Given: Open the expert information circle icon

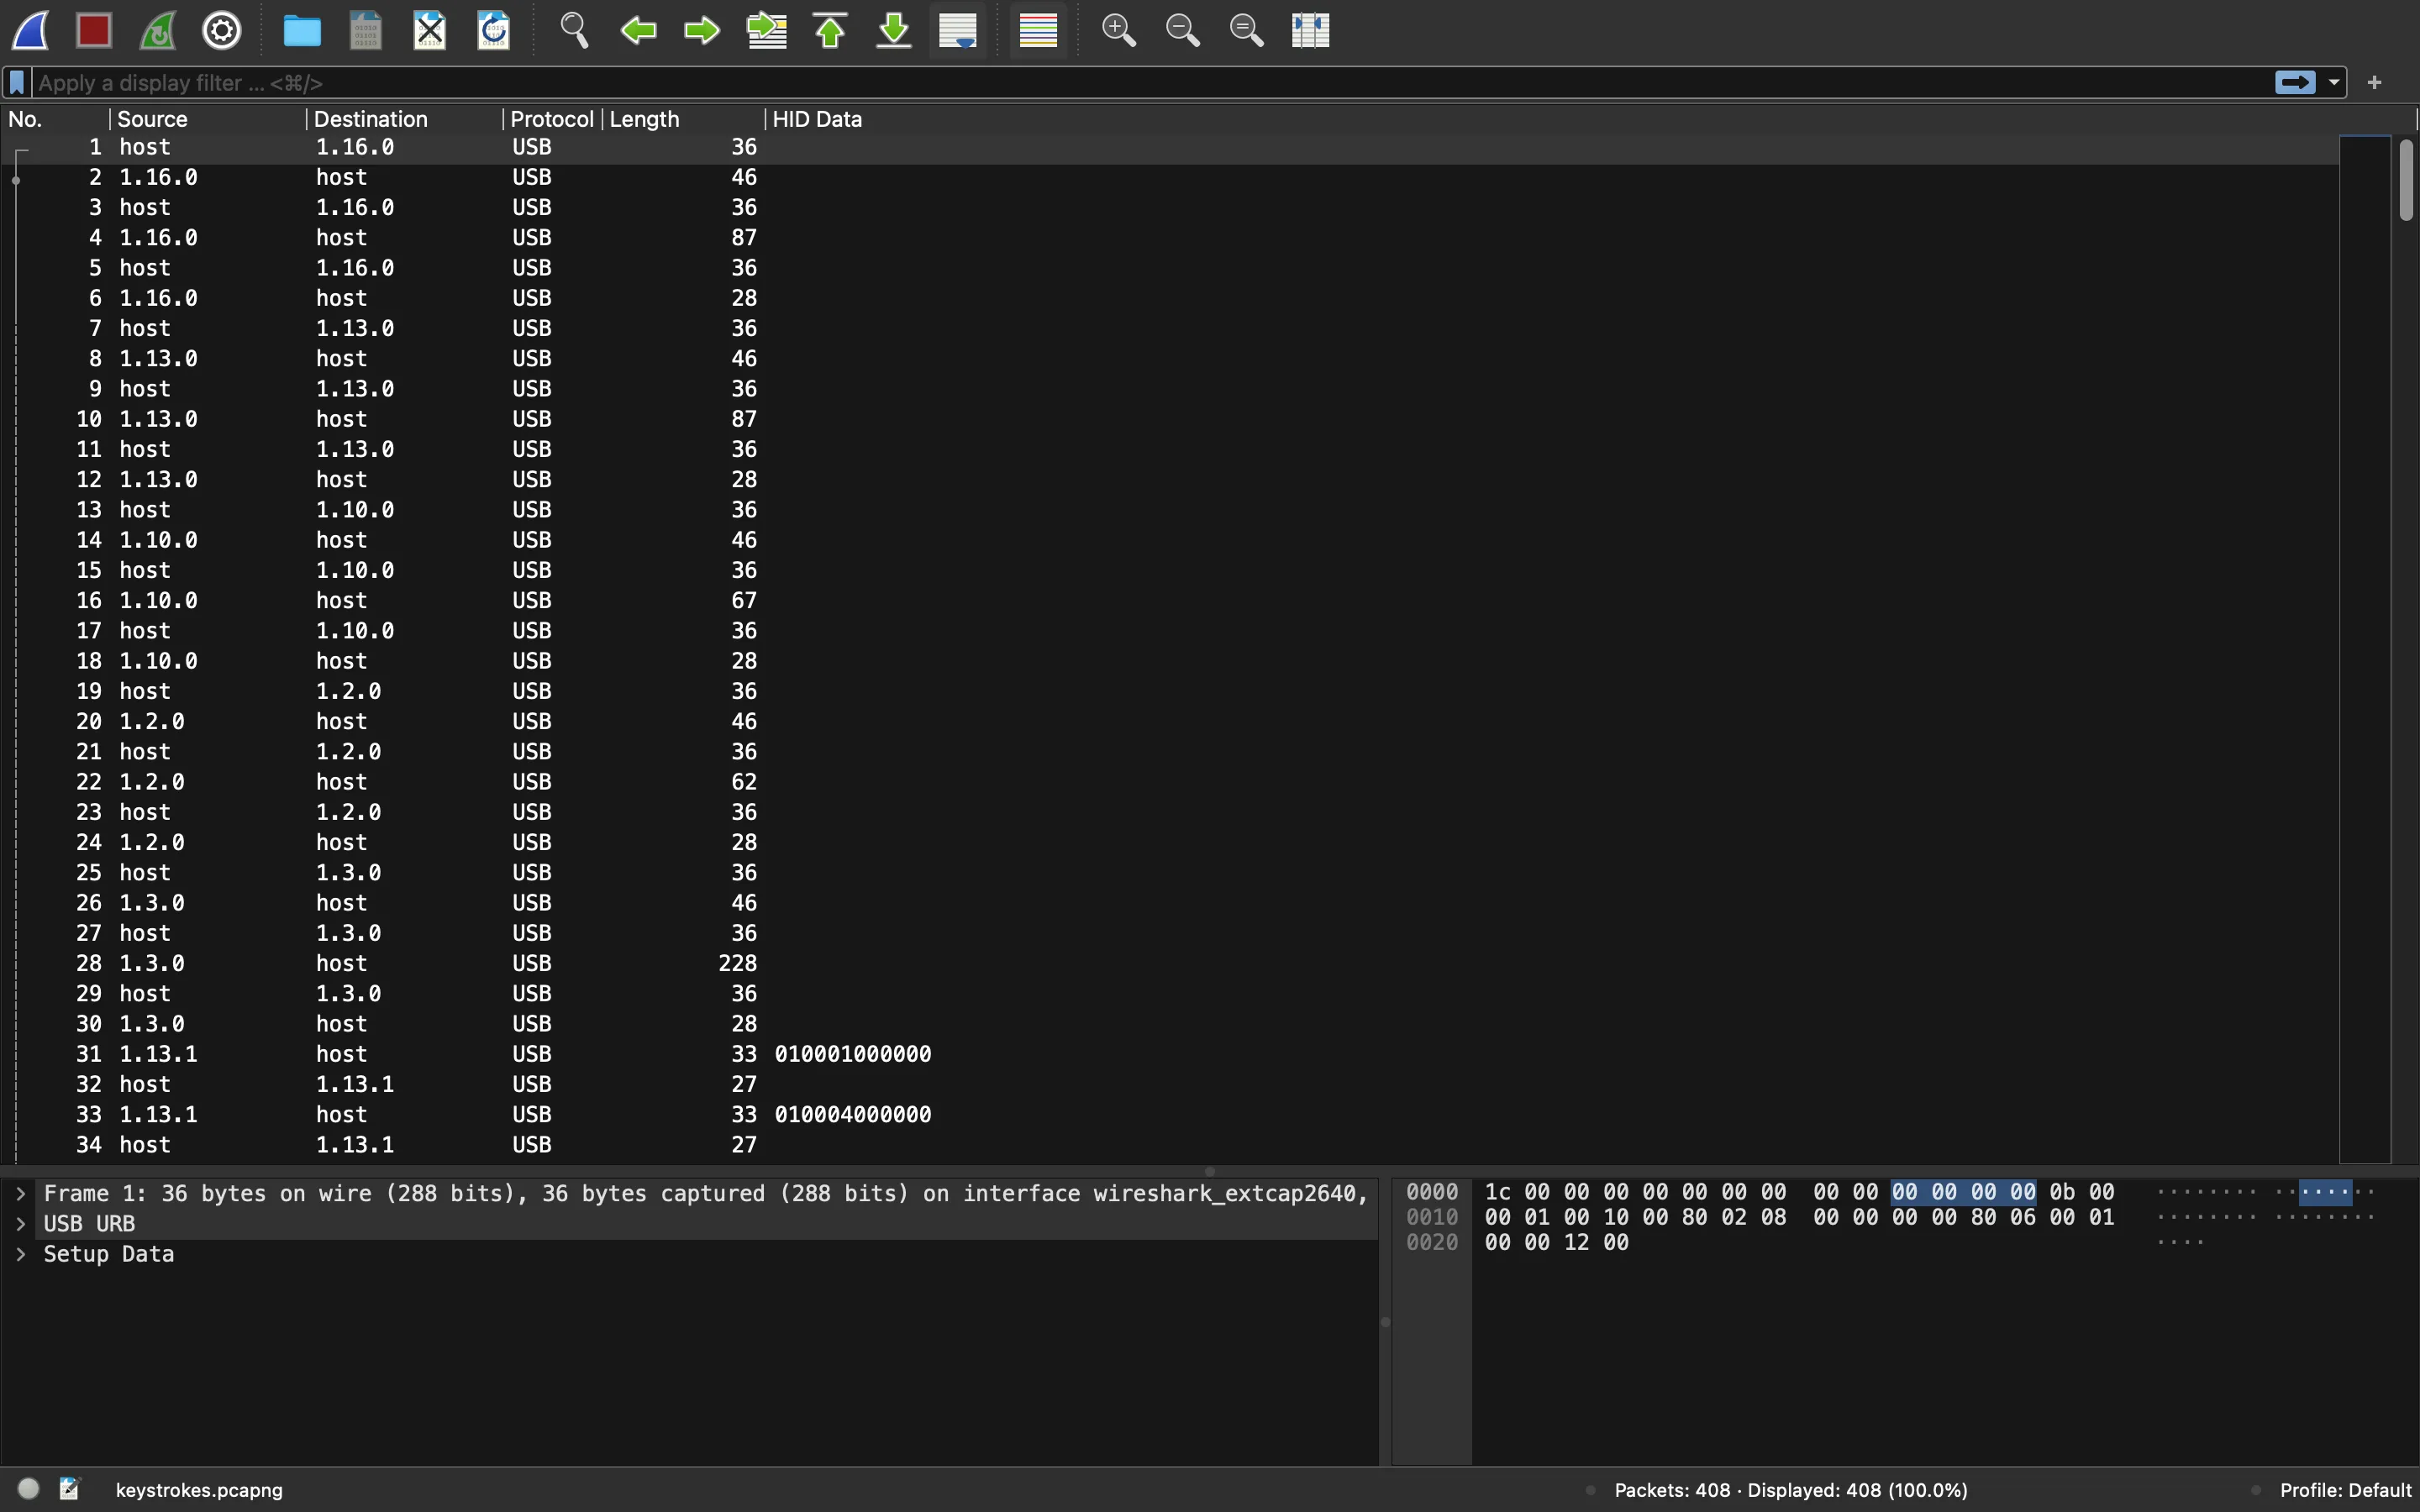Looking at the screenshot, I should coord(28,1489).
